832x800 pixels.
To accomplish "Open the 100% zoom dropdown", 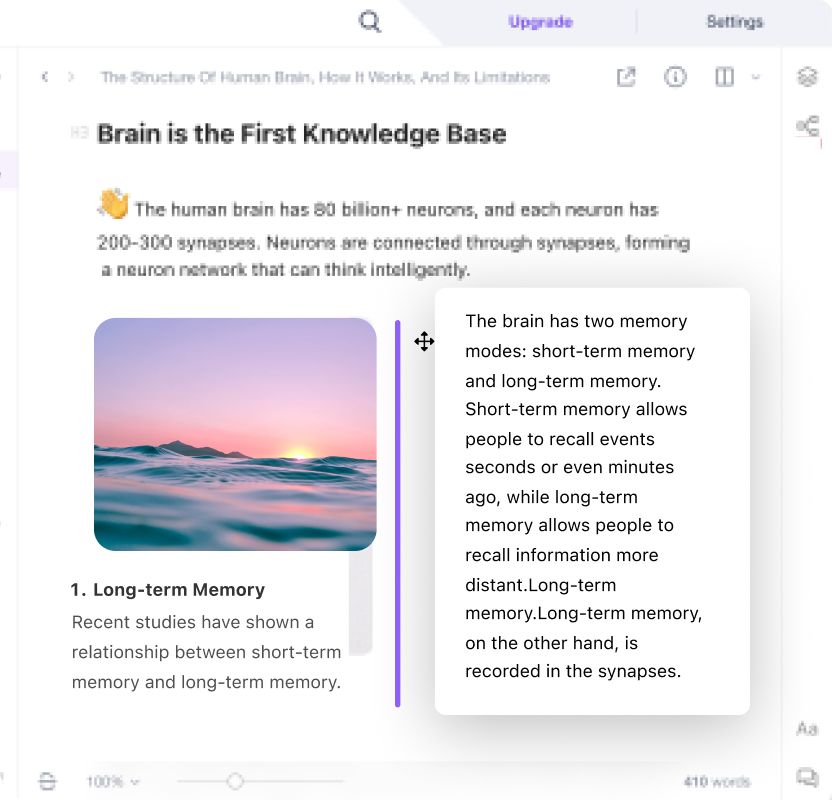I will 112,781.
